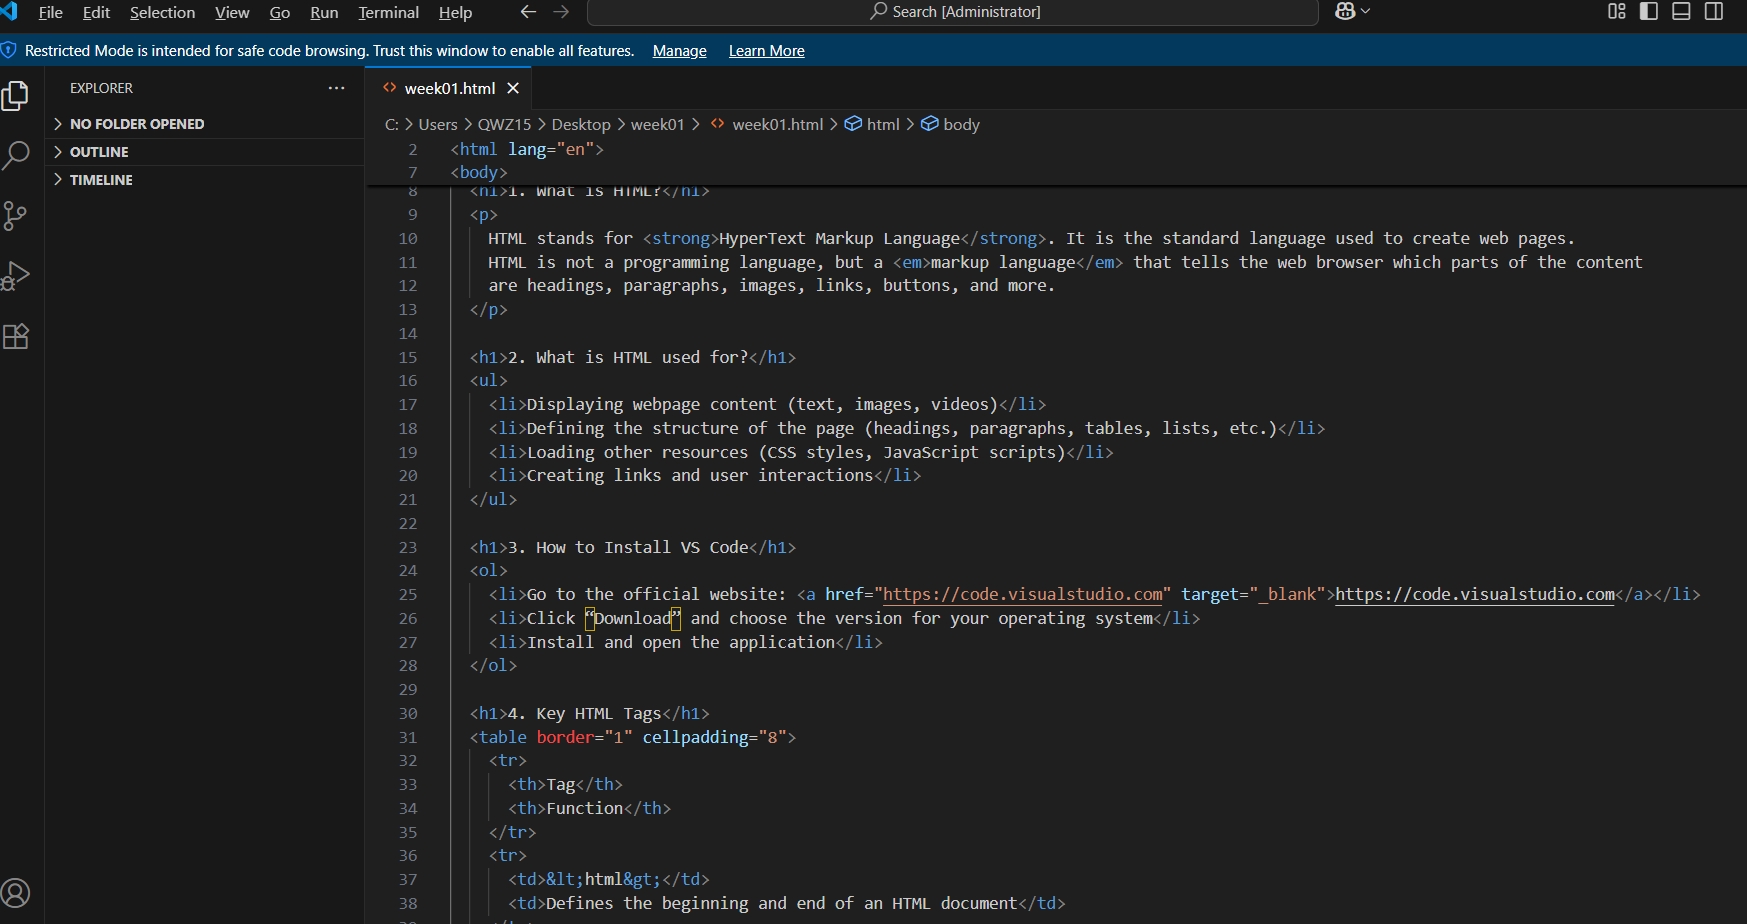
Task: Click the Users breadcrumb
Action: click(x=438, y=125)
